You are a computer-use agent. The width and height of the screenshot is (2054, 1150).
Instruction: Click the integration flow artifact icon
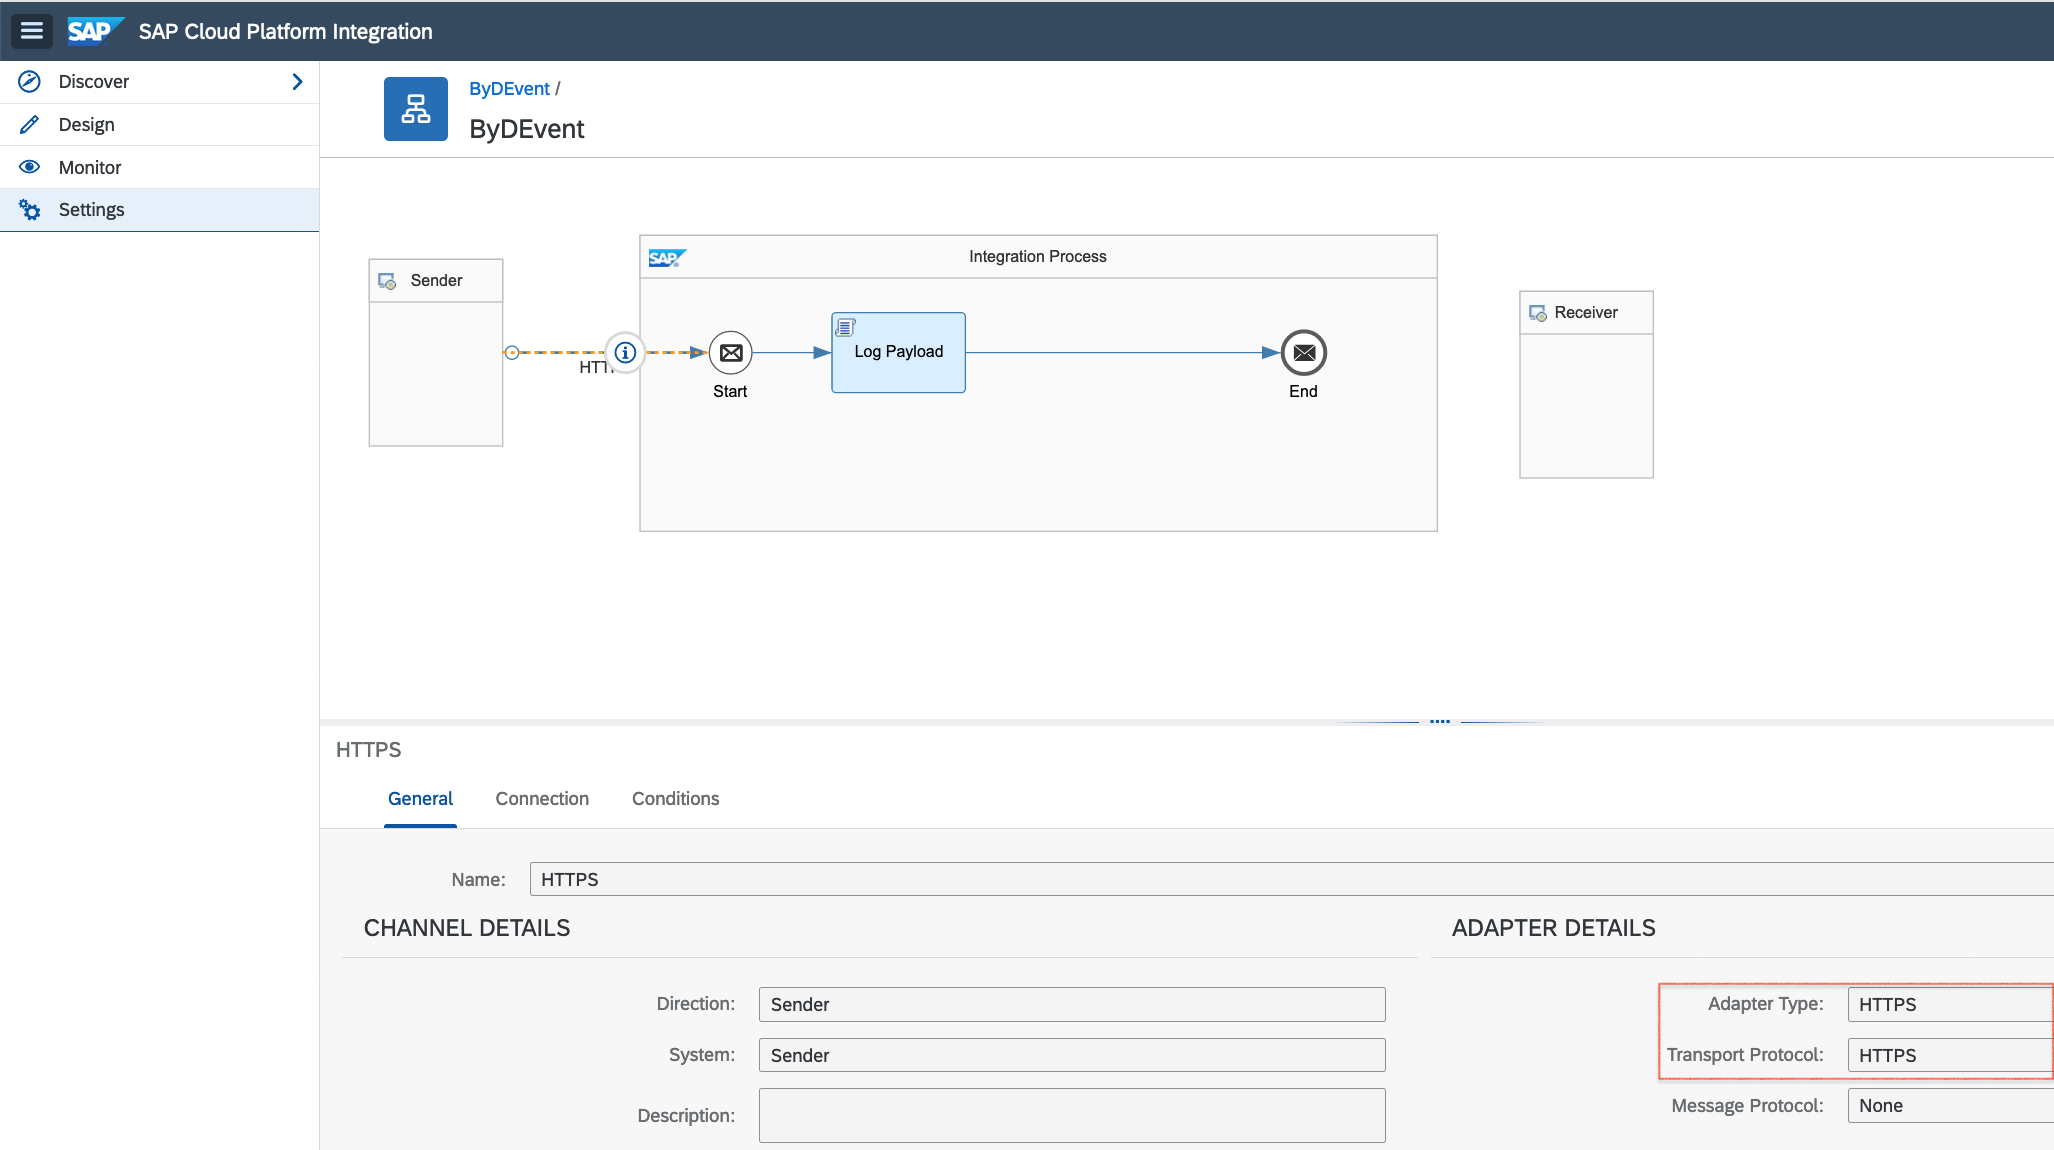pyautogui.click(x=416, y=109)
